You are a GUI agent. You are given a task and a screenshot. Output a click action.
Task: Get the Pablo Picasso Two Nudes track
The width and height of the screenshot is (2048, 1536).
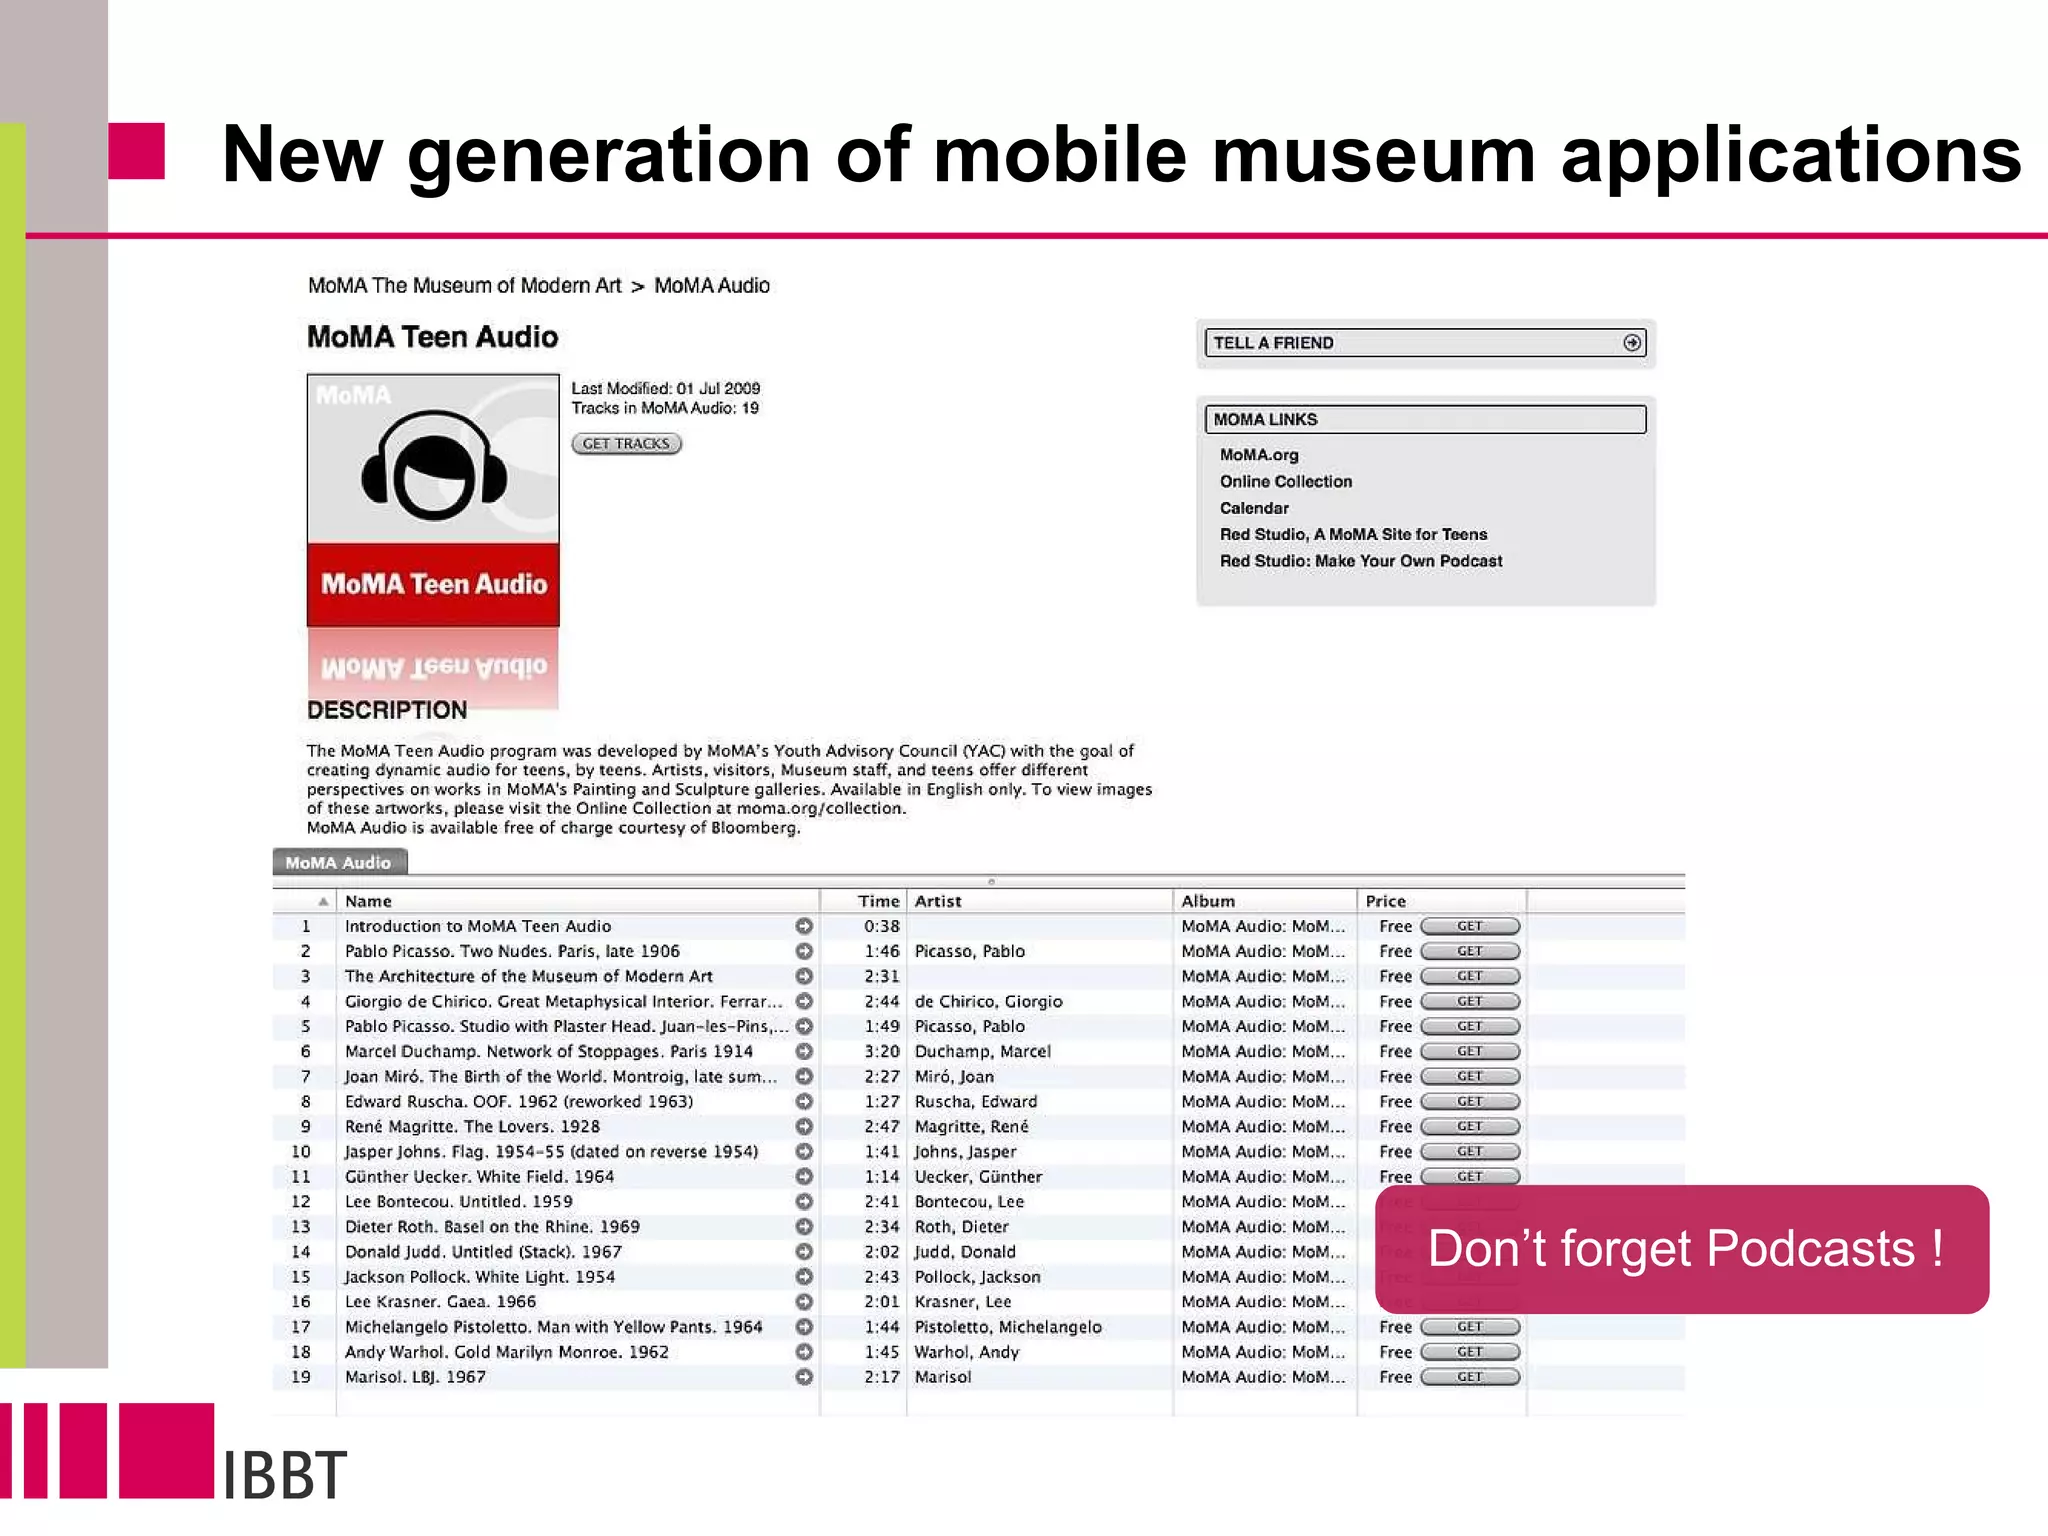(x=1470, y=951)
